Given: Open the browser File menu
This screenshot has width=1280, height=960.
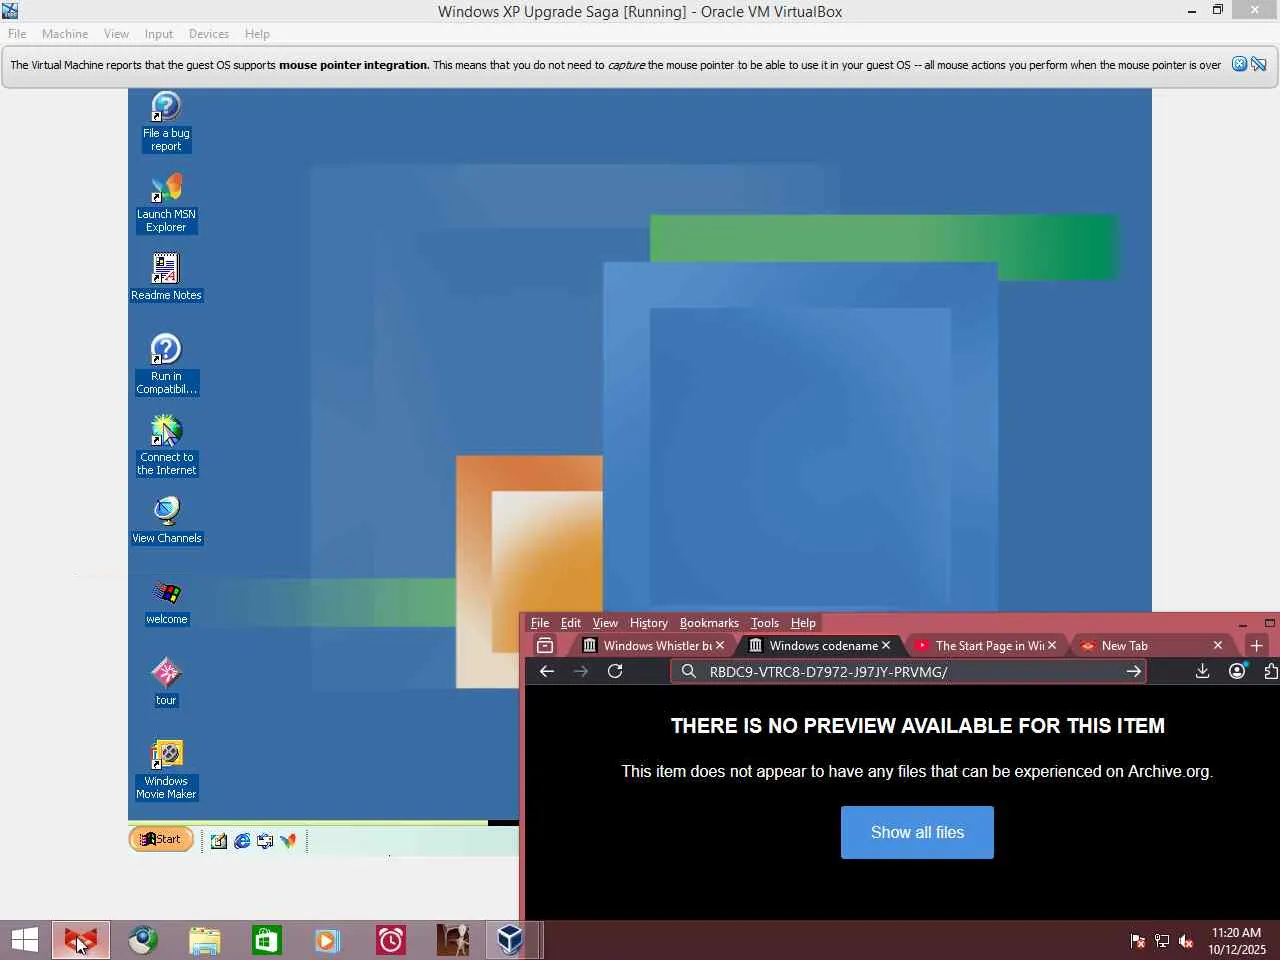Looking at the screenshot, I should click(540, 623).
